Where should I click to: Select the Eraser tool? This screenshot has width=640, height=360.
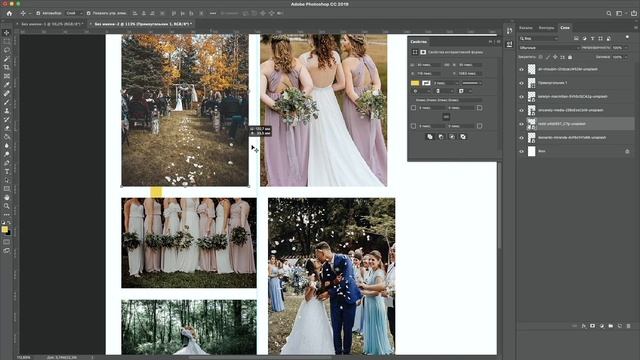pos(7,128)
